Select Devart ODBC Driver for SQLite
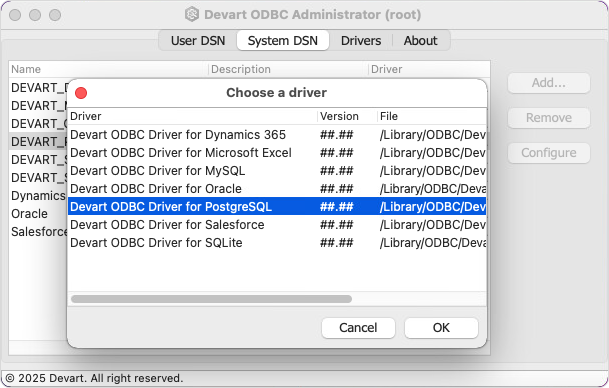Screen dimensions: 609x388 click(277, 243)
